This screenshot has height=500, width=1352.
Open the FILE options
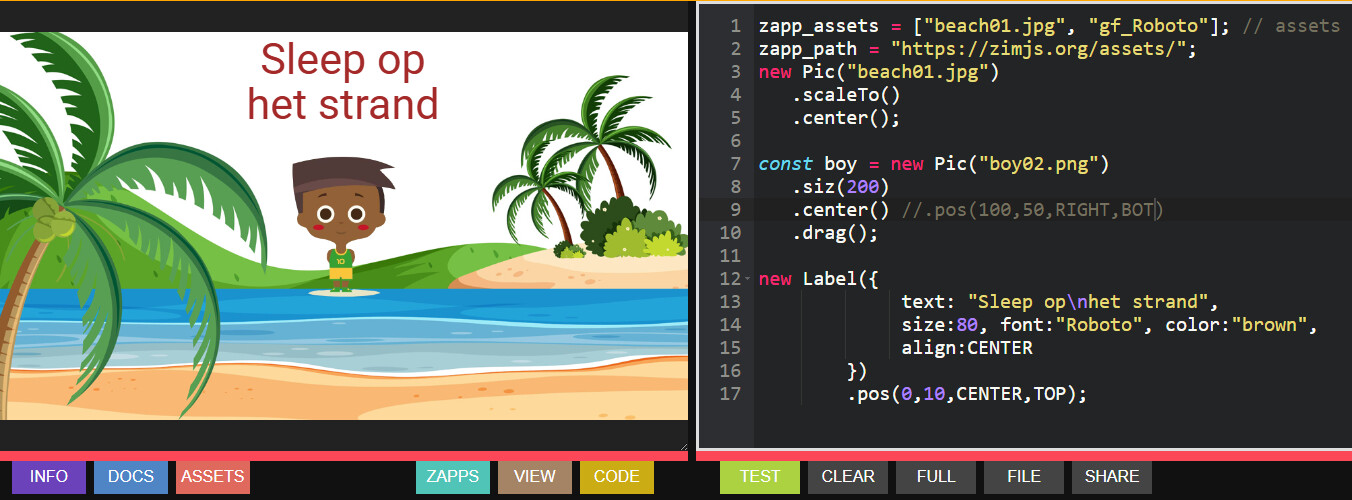tap(1024, 476)
